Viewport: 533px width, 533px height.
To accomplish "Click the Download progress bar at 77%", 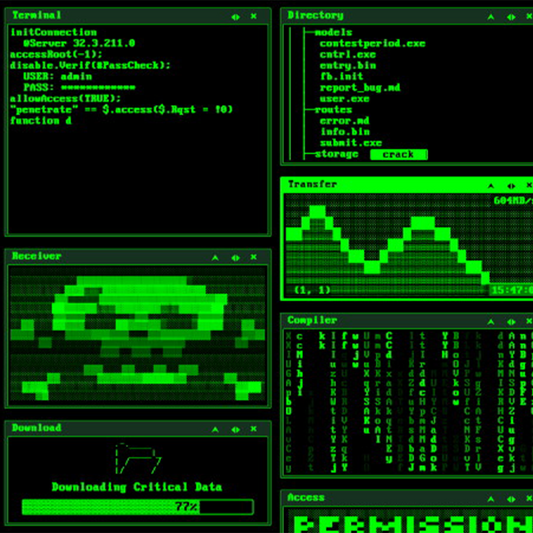I will click(x=138, y=507).
